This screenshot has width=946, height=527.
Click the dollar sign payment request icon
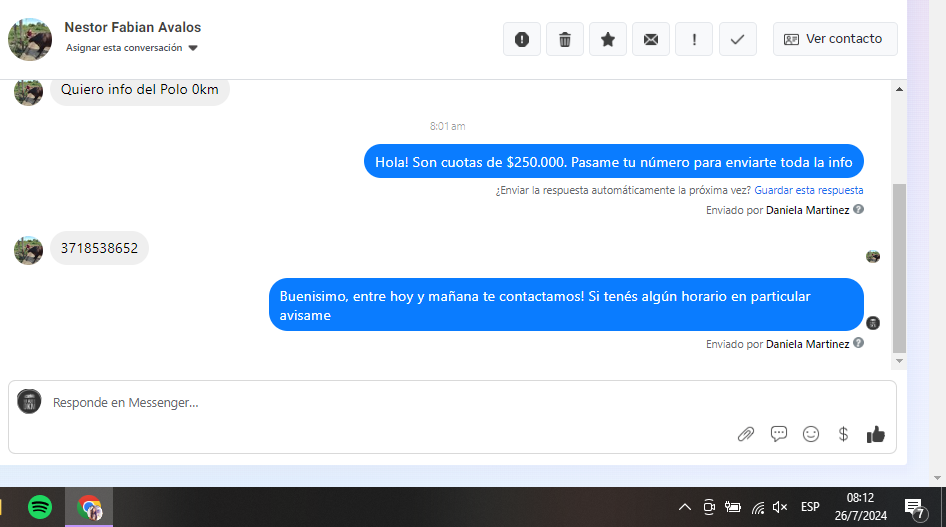pyautogui.click(x=843, y=434)
